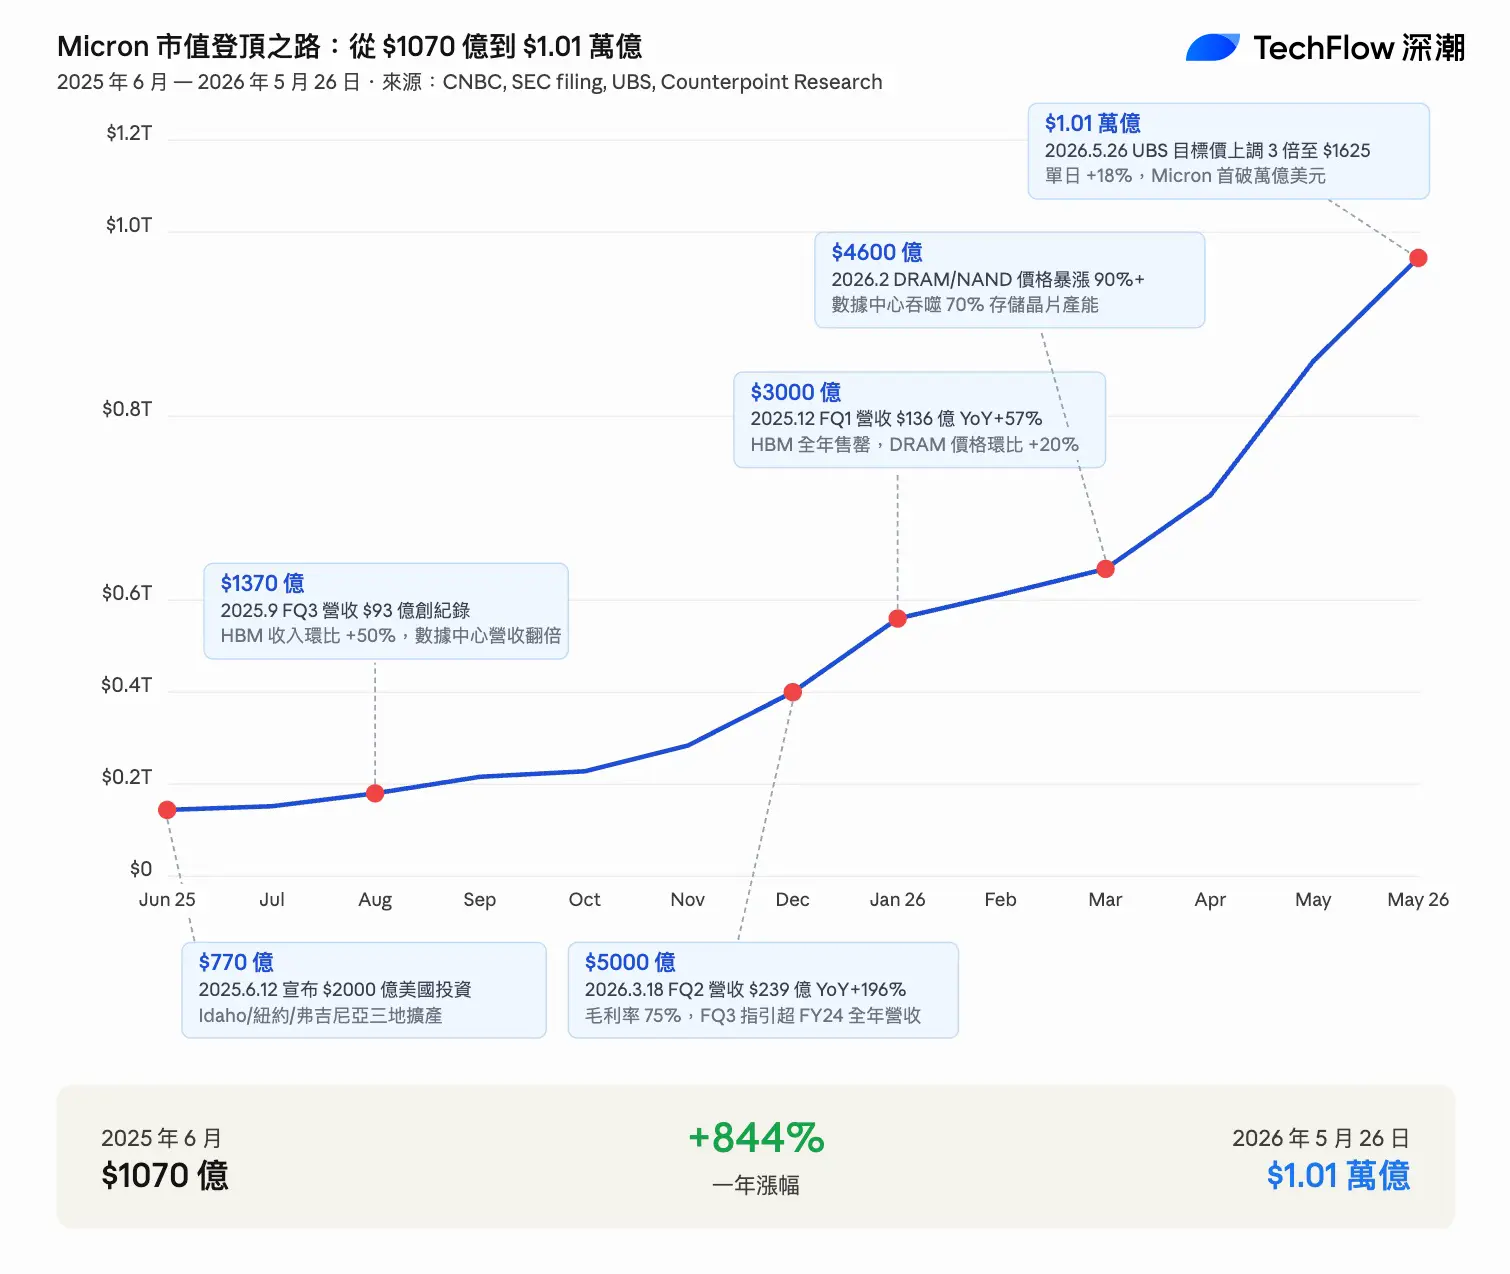Click the DRAM/NAND 價格暴漲 90%+ line

pyautogui.click(x=988, y=280)
